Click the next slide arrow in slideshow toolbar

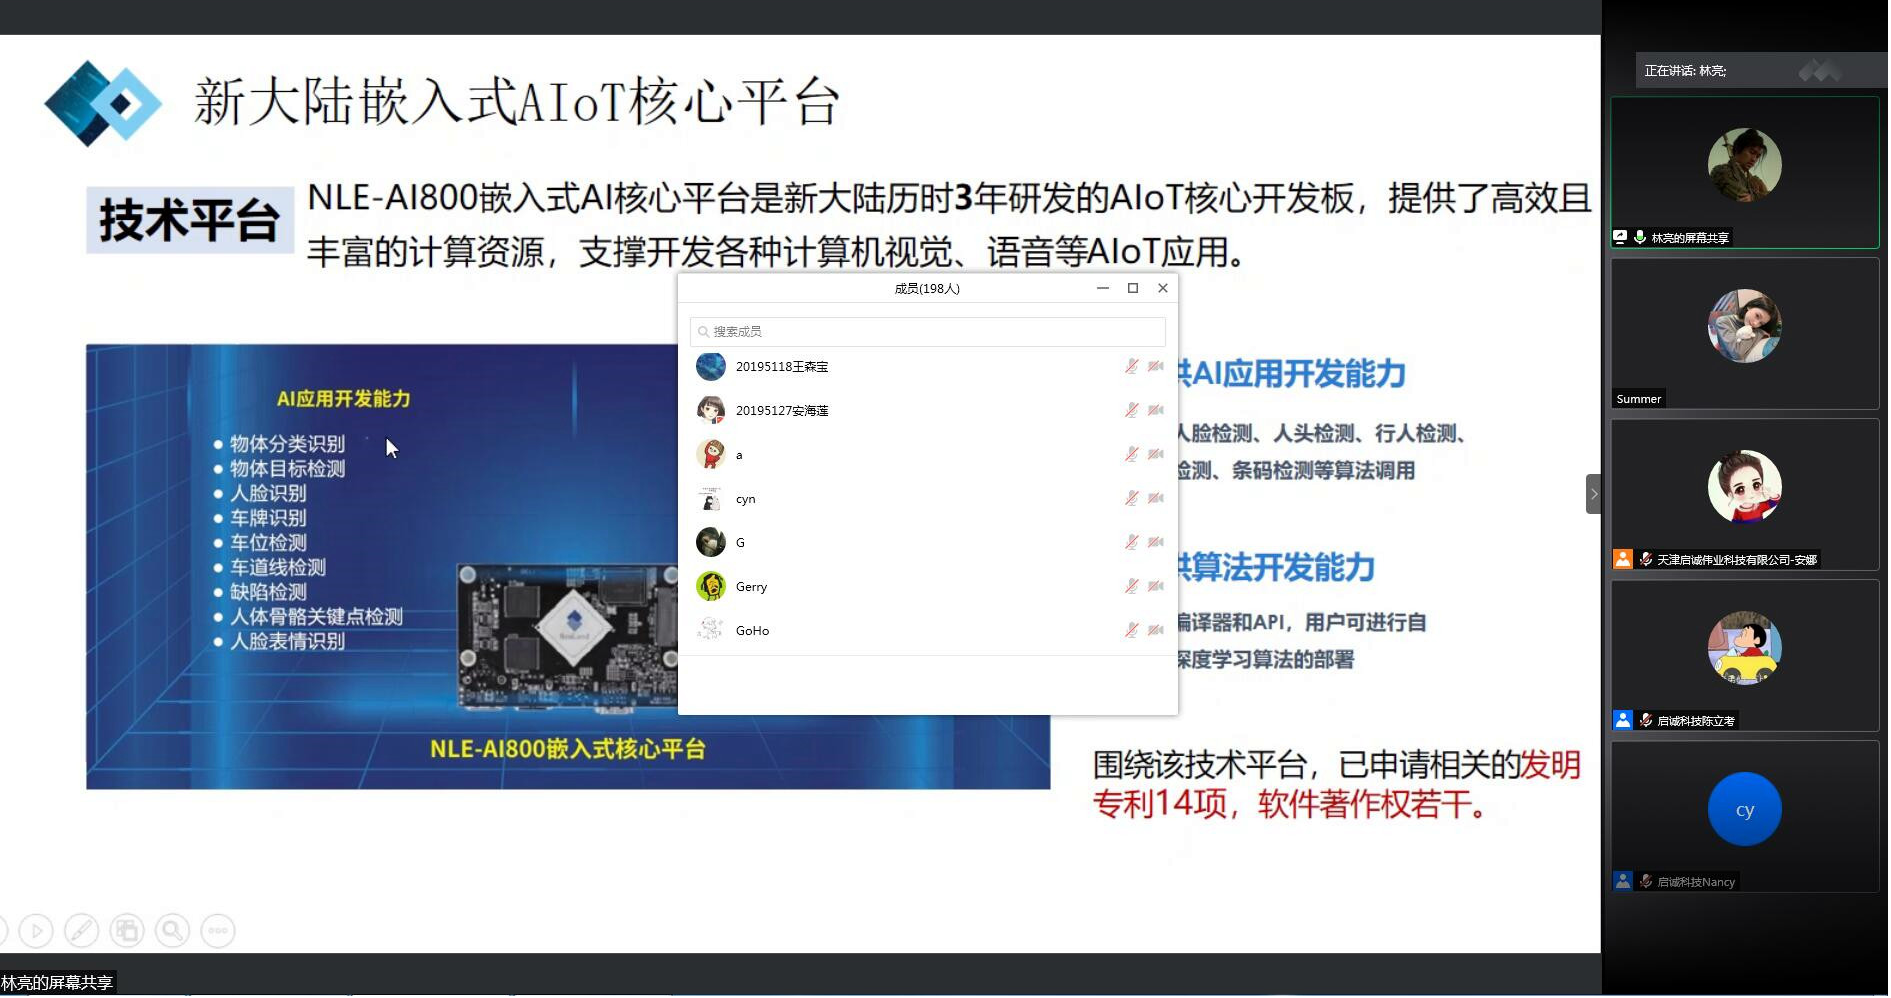36,931
